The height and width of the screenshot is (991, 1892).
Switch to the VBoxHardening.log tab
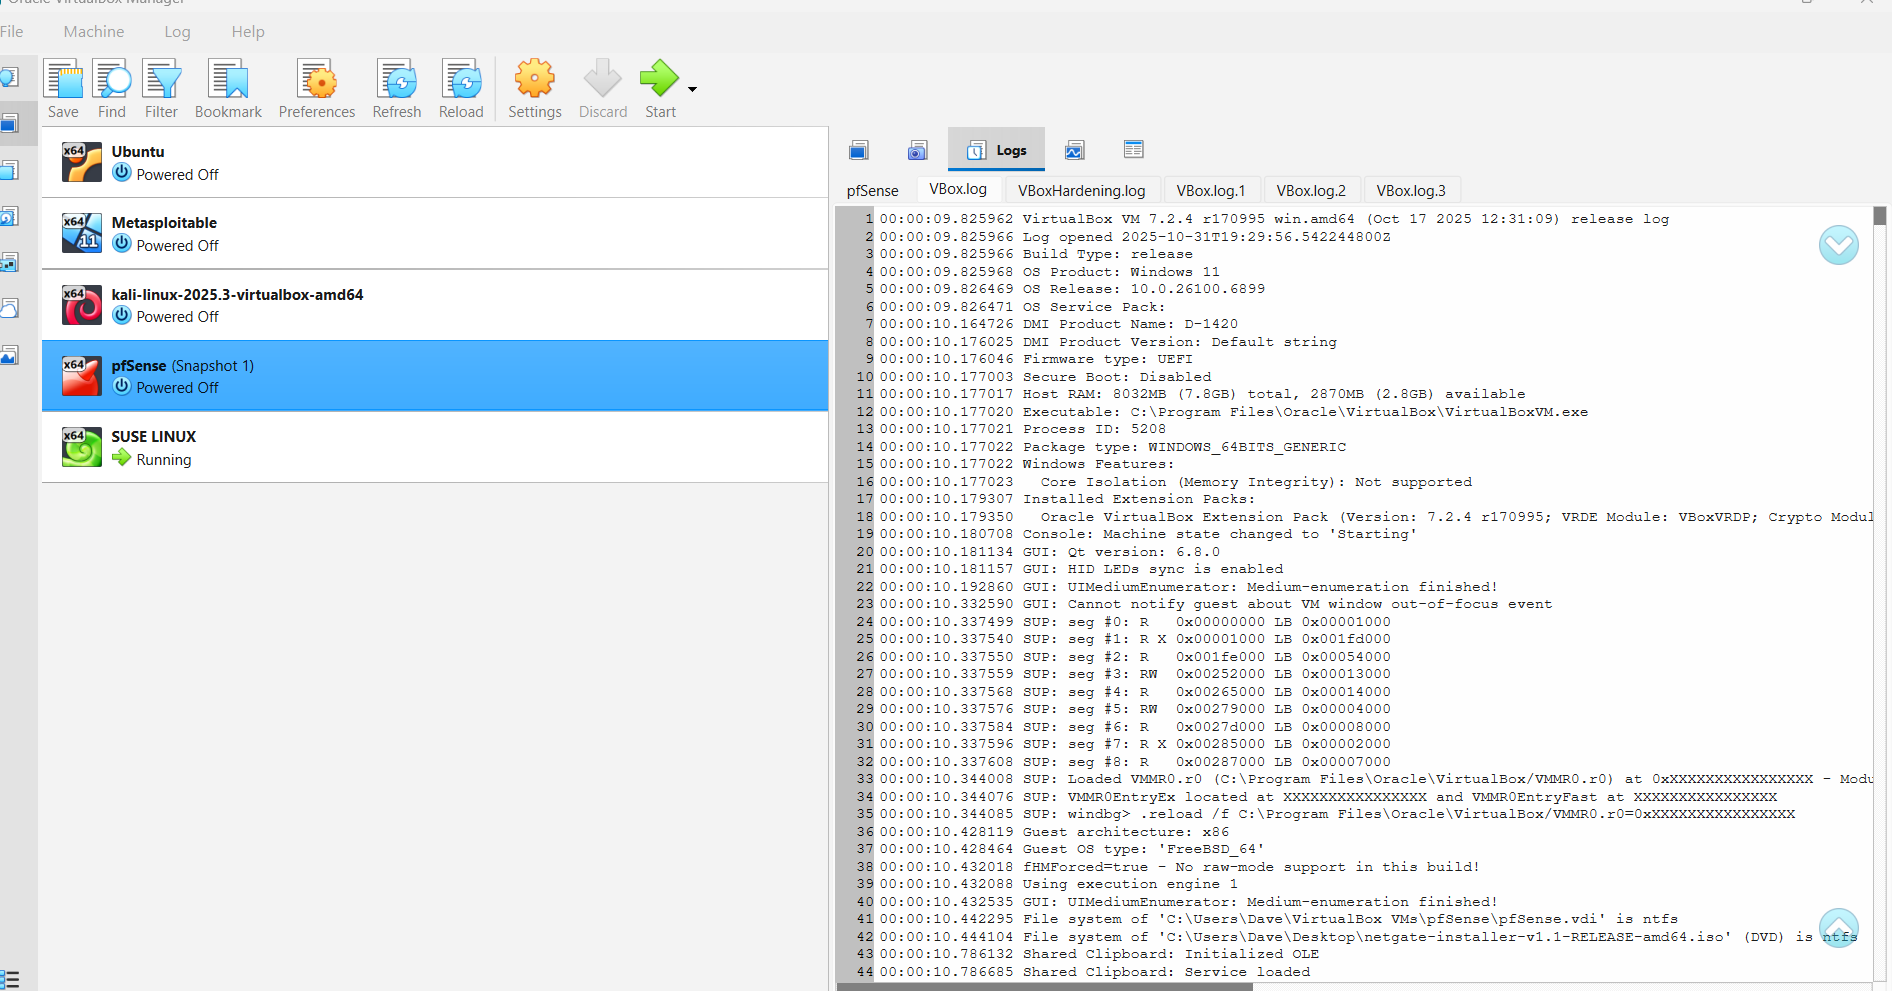pyautogui.click(x=1082, y=190)
